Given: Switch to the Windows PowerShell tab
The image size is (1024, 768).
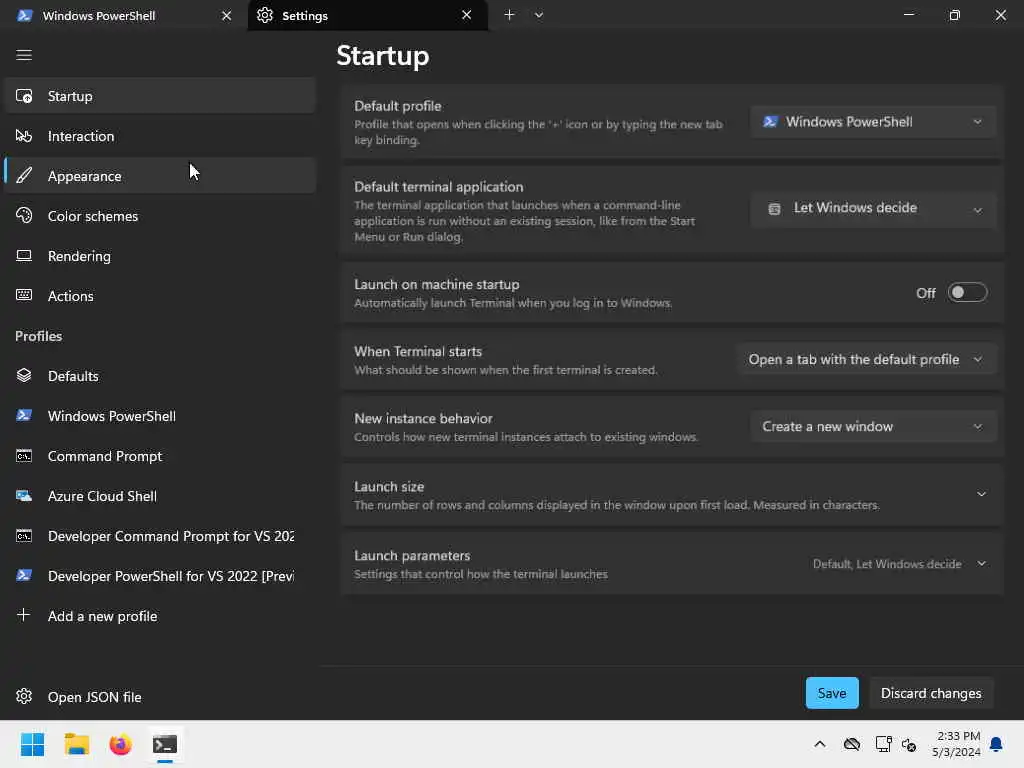Looking at the screenshot, I should 122,16.
